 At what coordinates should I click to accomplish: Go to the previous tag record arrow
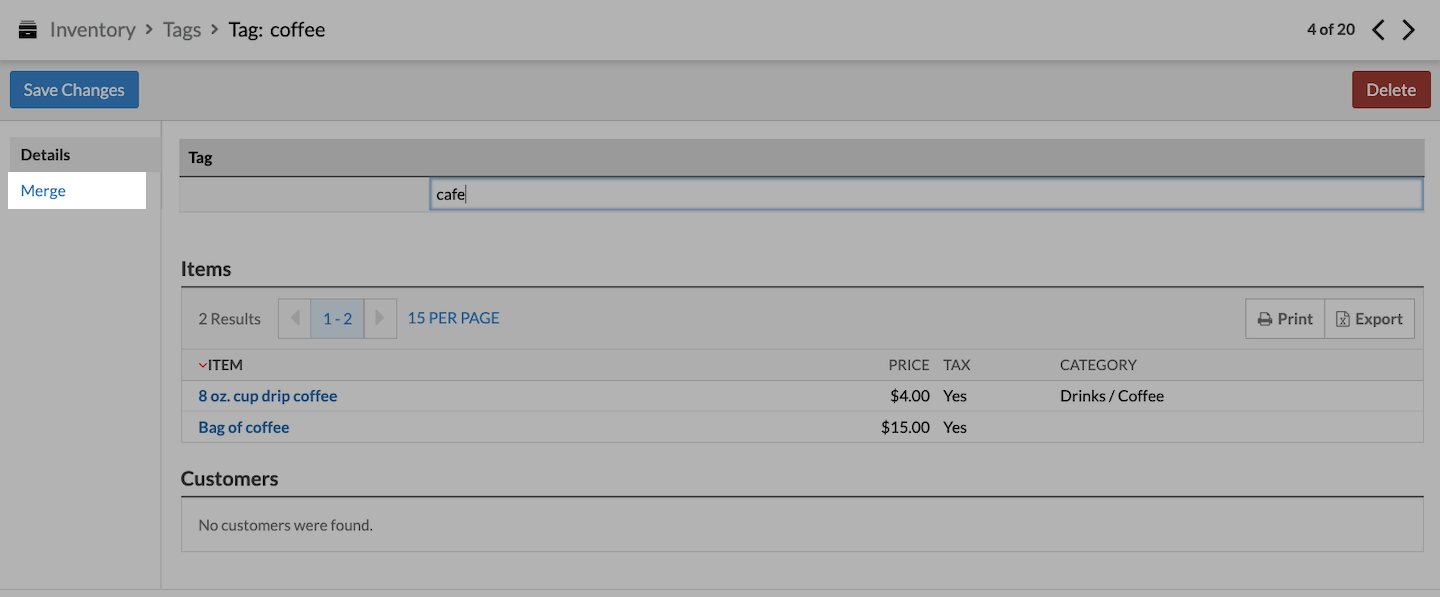(x=1378, y=30)
